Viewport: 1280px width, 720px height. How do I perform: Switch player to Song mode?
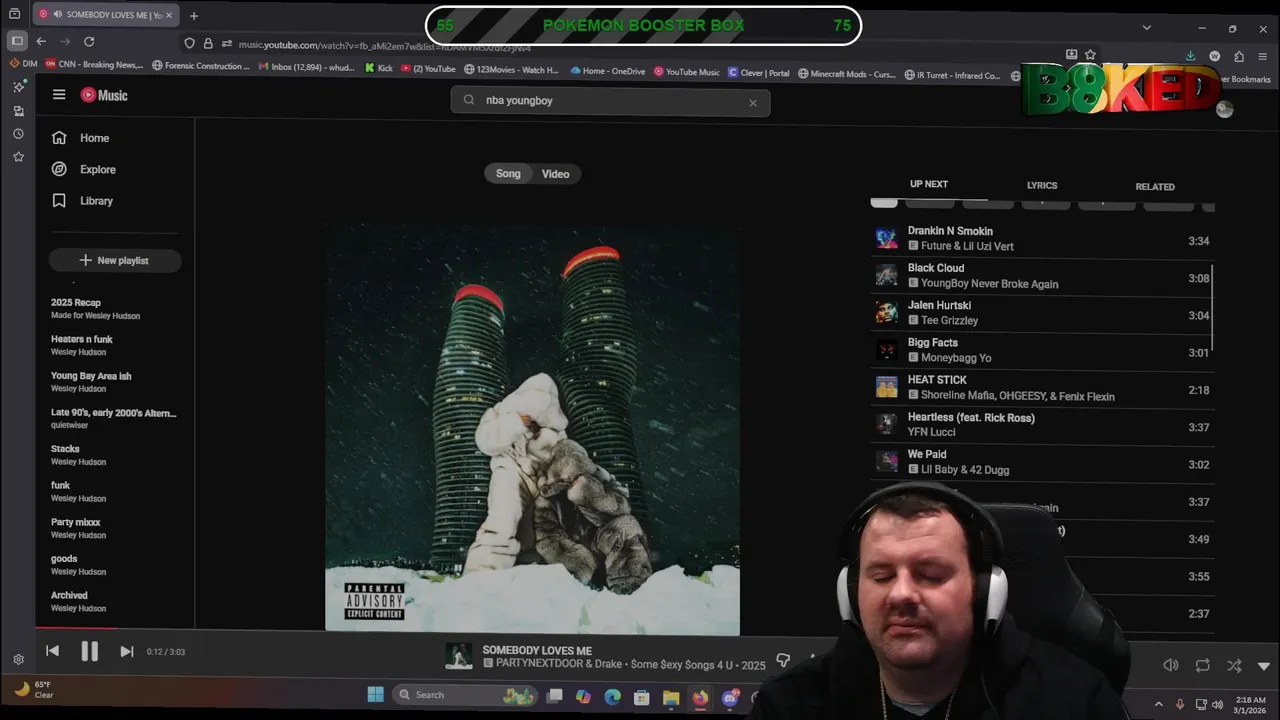(508, 174)
